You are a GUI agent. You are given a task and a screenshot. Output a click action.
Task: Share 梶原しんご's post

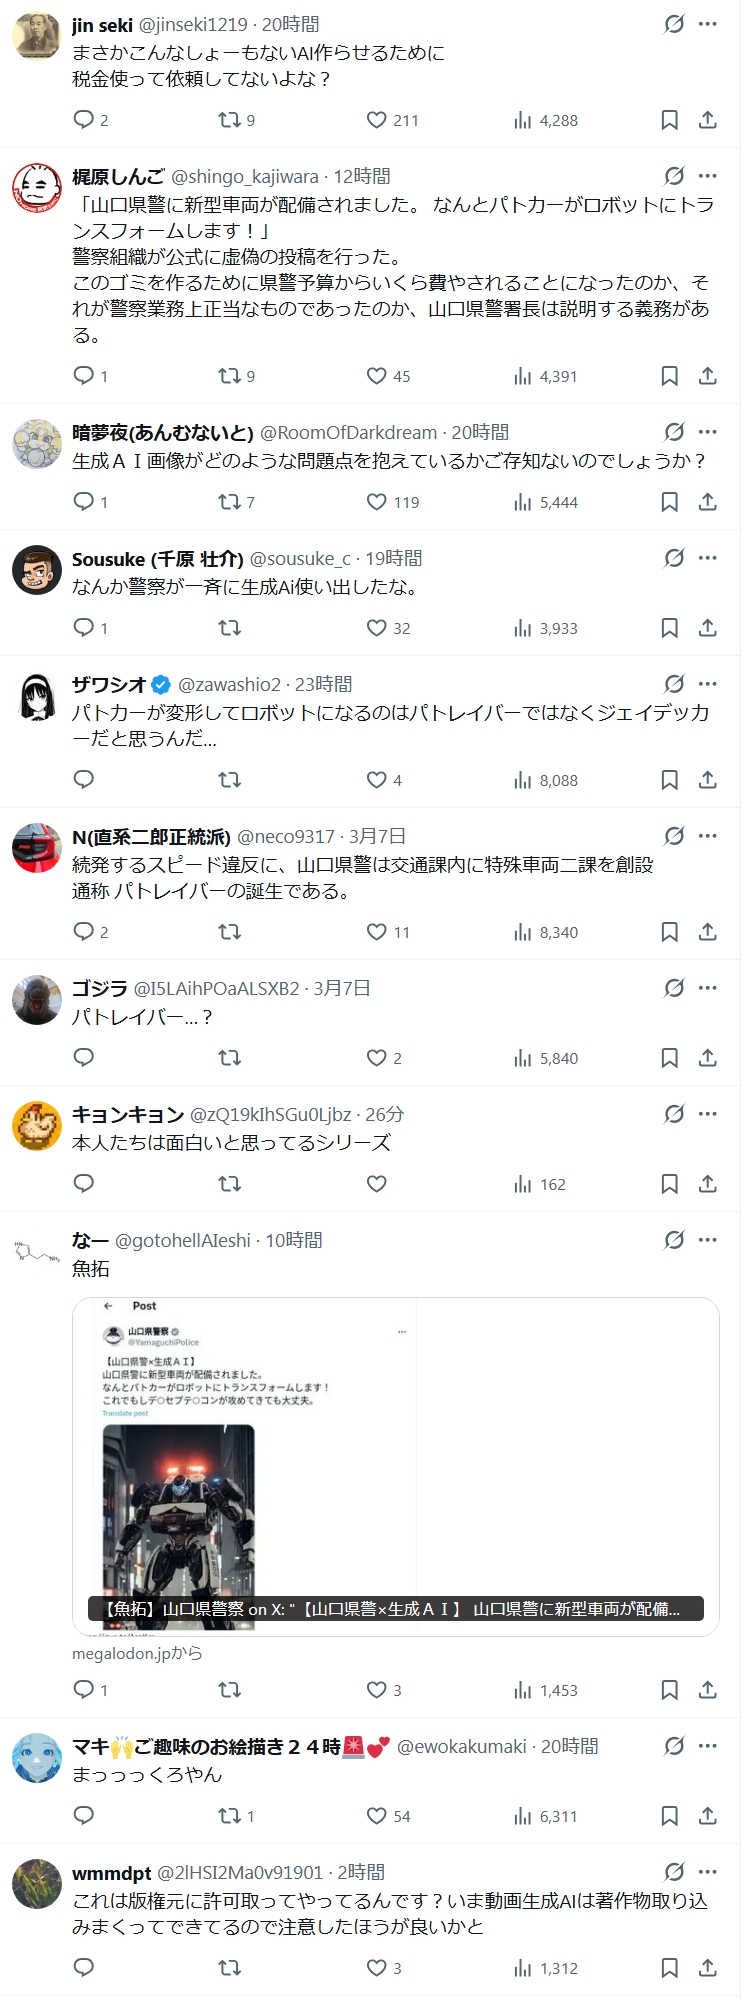[708, 376]
